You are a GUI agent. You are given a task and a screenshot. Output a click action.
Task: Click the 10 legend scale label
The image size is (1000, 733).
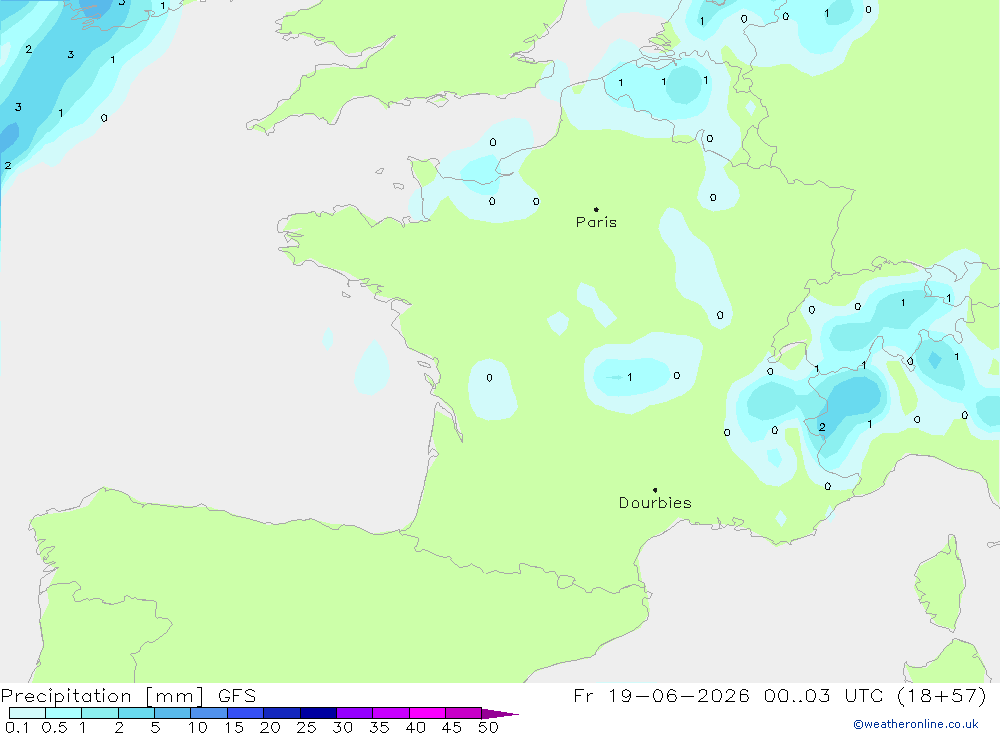[x=197, y=727]
